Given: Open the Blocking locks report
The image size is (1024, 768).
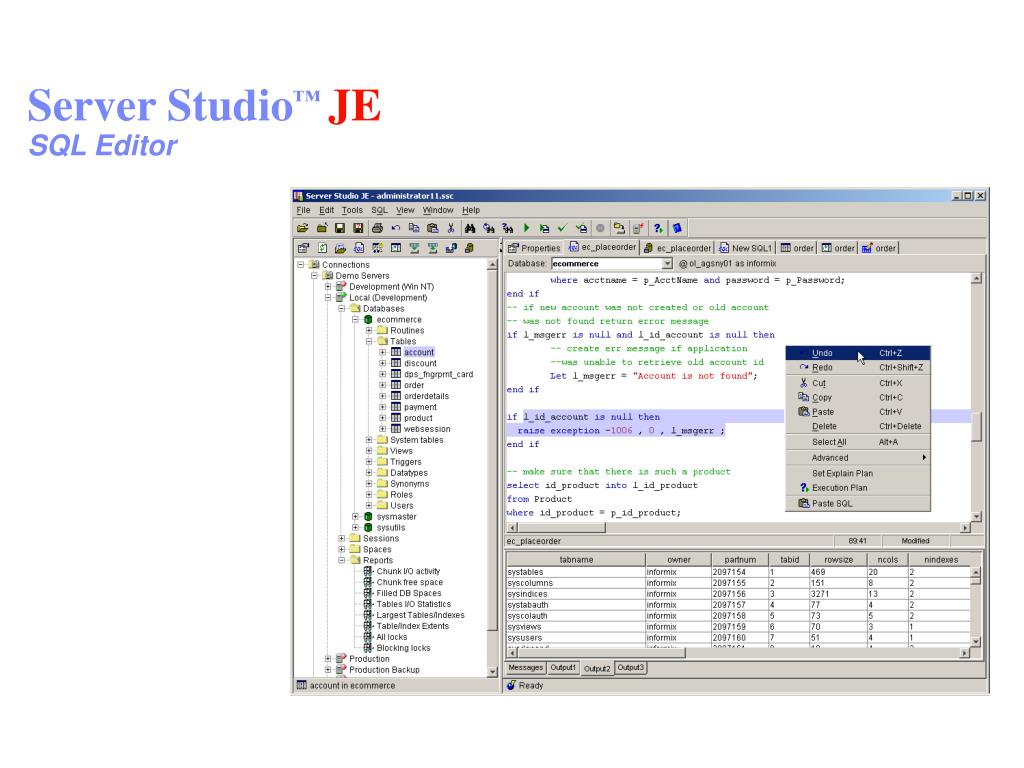Looking at the screenshot, I should point(403,648).
